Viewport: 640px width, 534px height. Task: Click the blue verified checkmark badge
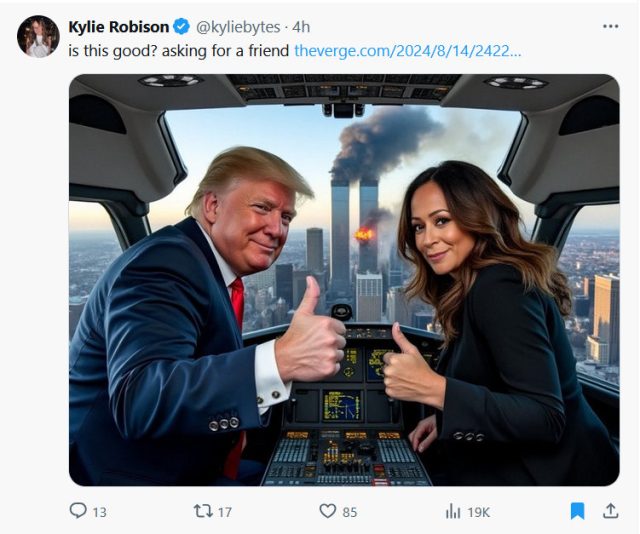[181, 27]
